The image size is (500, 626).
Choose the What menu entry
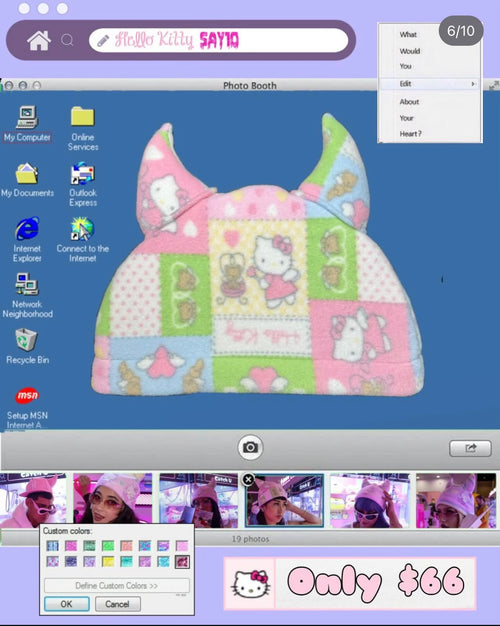click(x=408, y=35)
